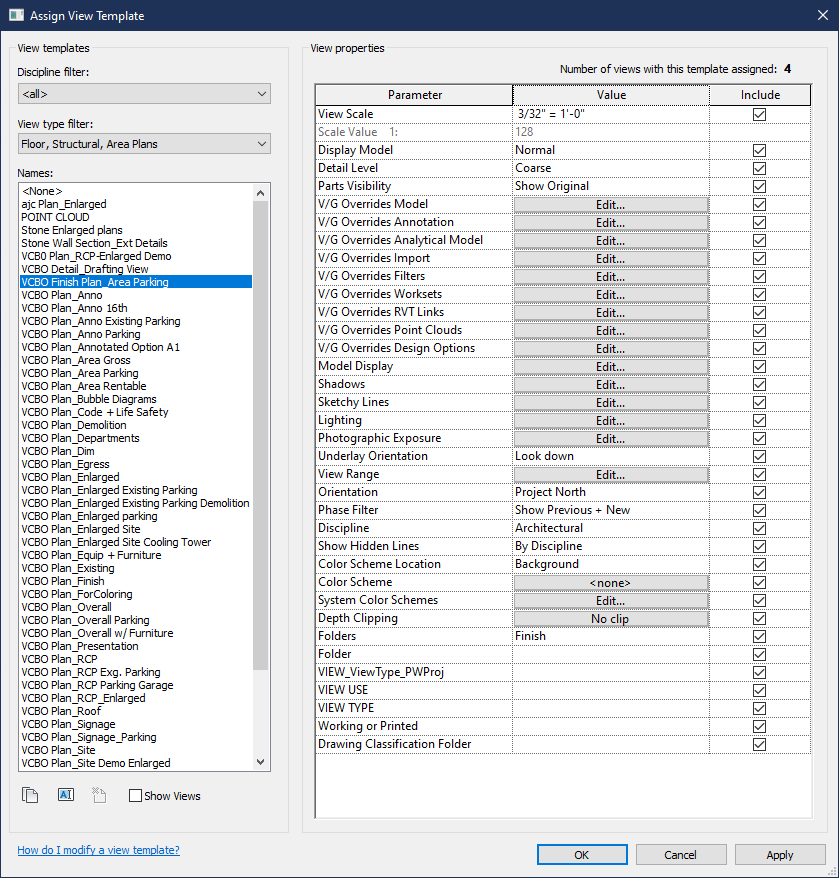Enable the Show Views checkbox
The width and height of the screenshot is (839, 878).
[137, 795]
